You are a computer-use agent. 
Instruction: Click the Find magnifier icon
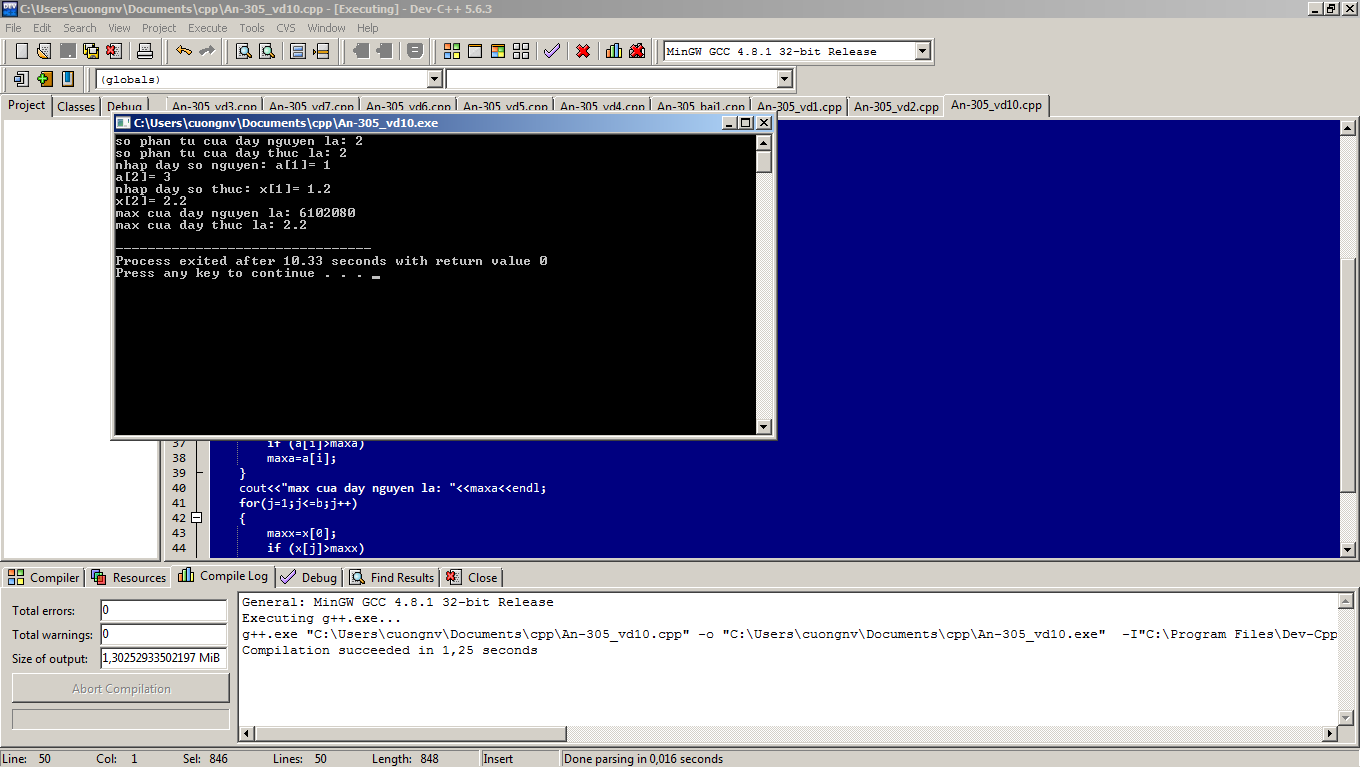pos(243,51)
